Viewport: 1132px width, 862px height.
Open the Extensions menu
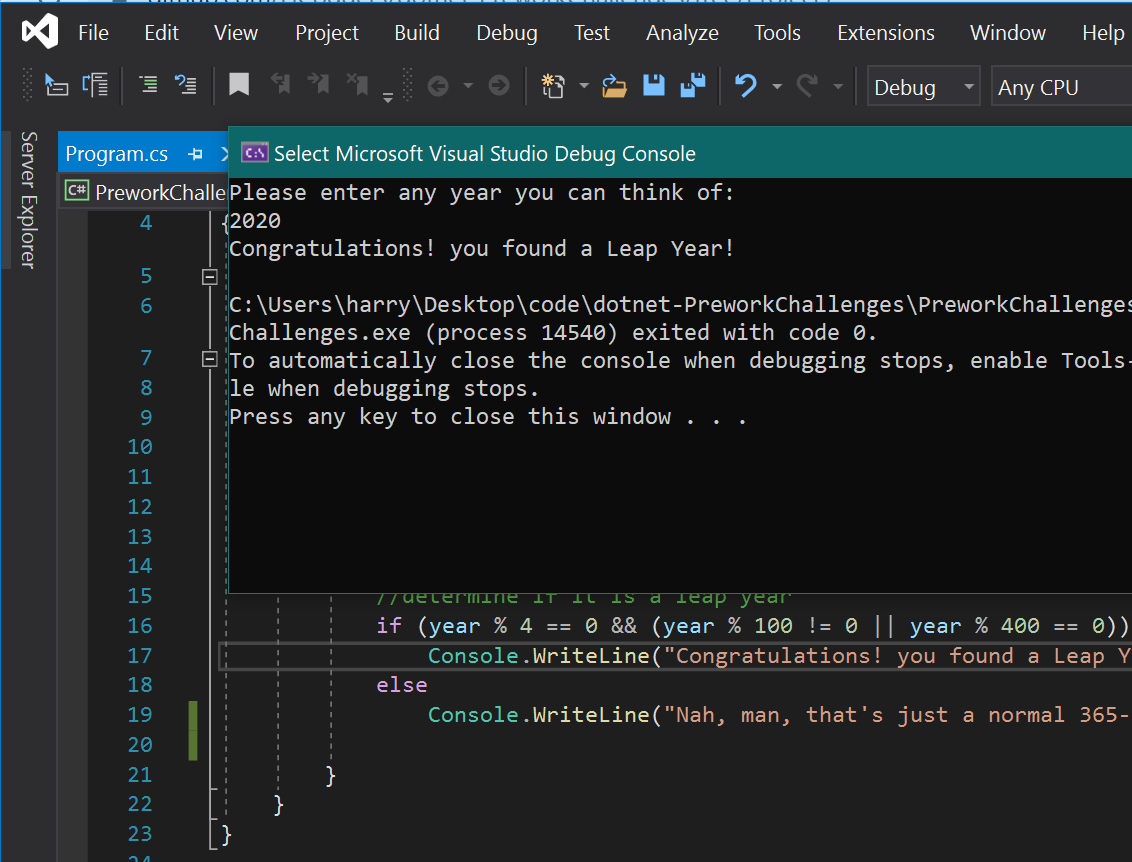pyautogui.click(x=885, y=32)
